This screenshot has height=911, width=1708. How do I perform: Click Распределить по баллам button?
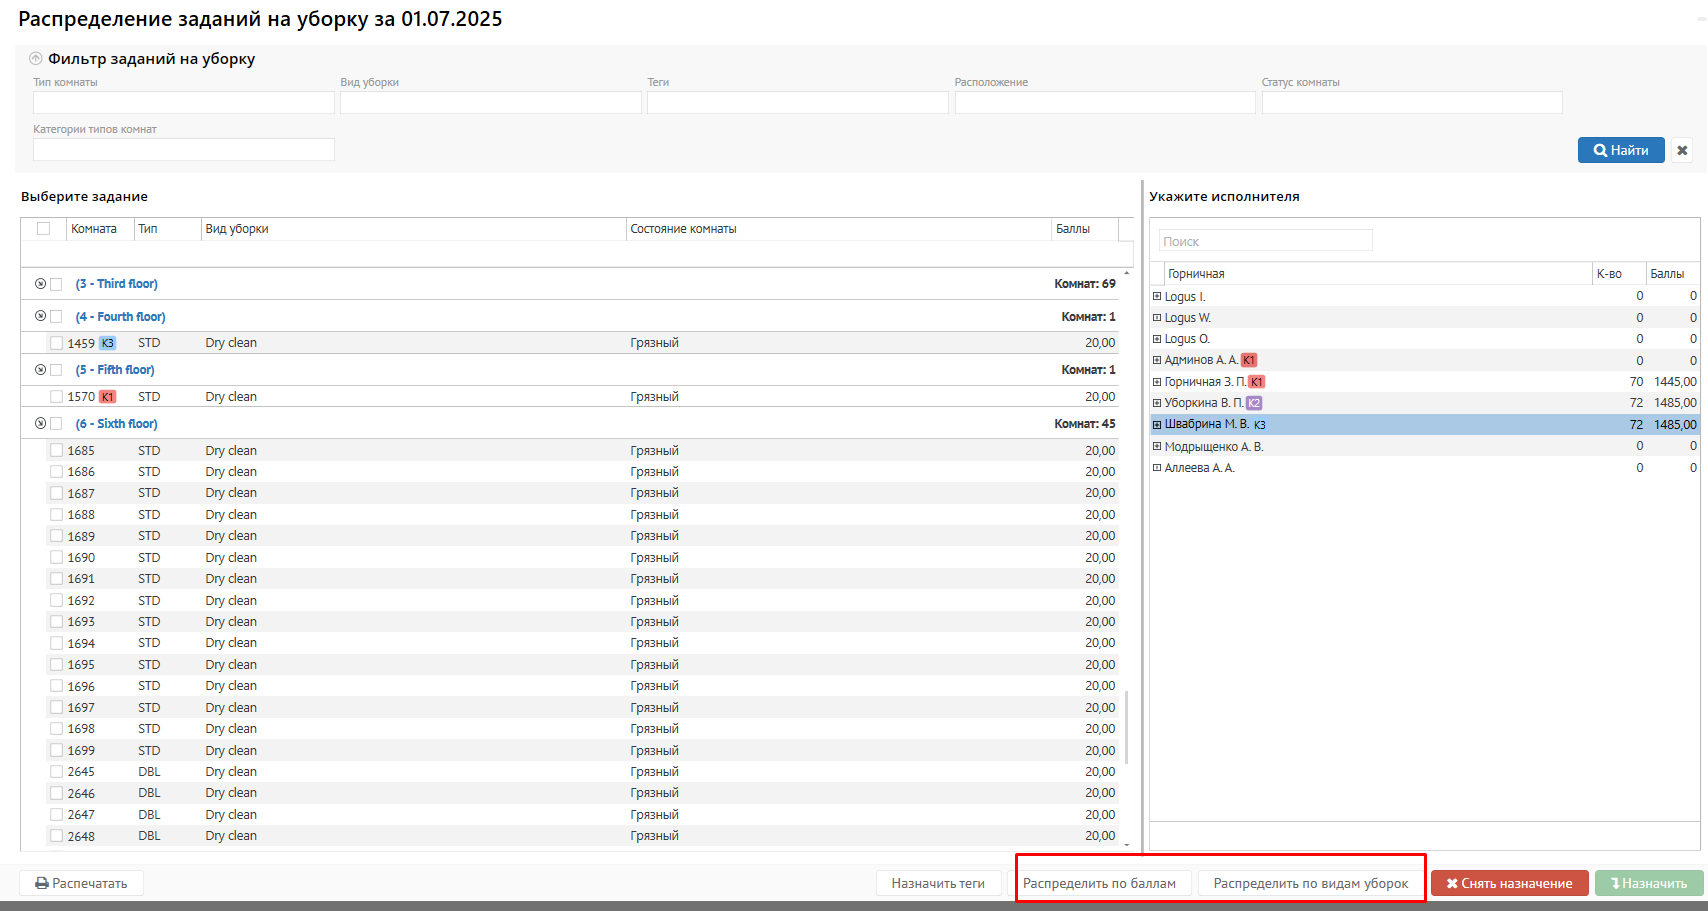[1099, 883]
